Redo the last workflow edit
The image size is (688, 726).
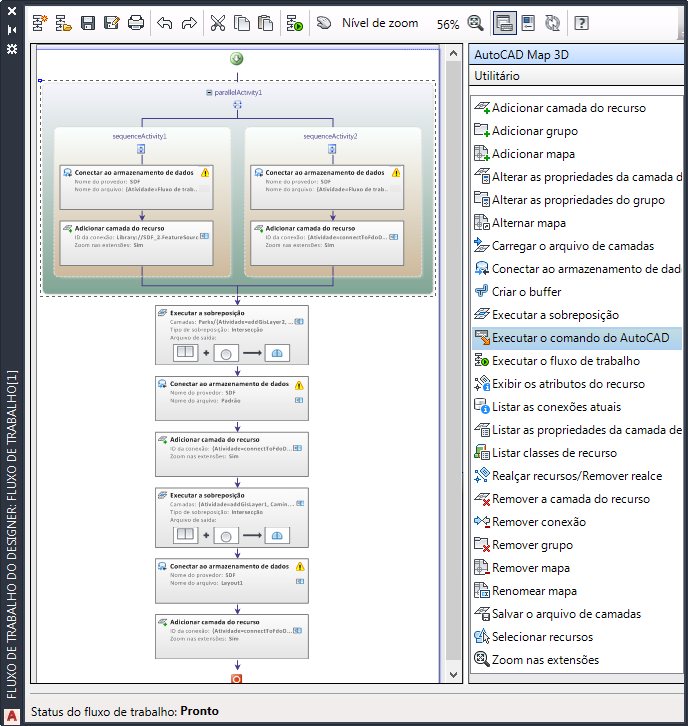point(189,23)
